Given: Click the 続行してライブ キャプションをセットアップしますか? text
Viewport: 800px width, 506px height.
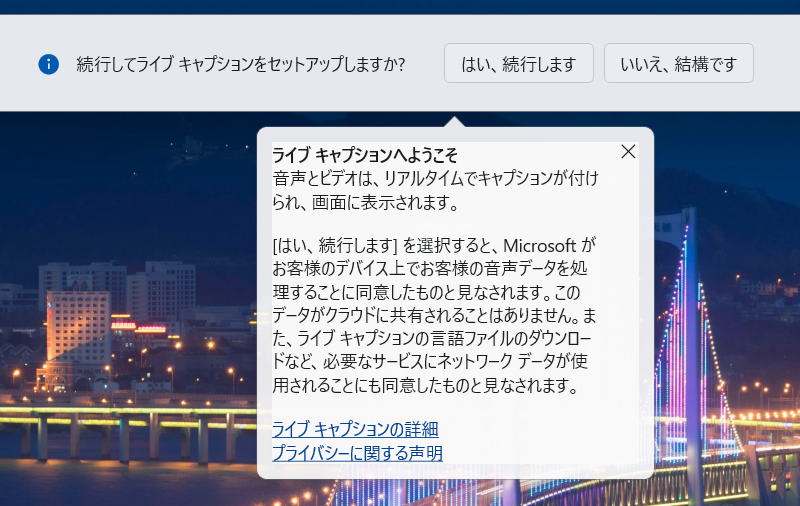Looking at the screenshot, I should point(241,64).
